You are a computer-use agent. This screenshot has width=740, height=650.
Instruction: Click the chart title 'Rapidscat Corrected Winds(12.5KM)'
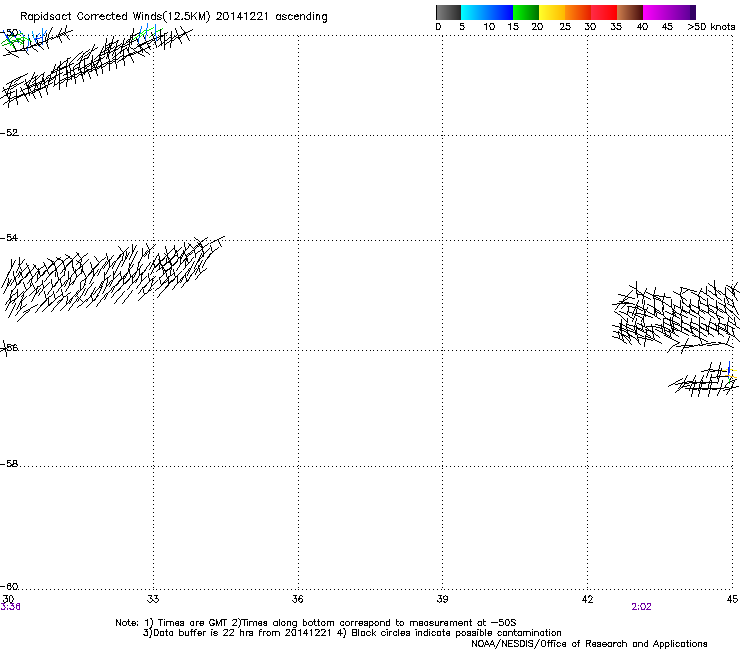[115, 17]
